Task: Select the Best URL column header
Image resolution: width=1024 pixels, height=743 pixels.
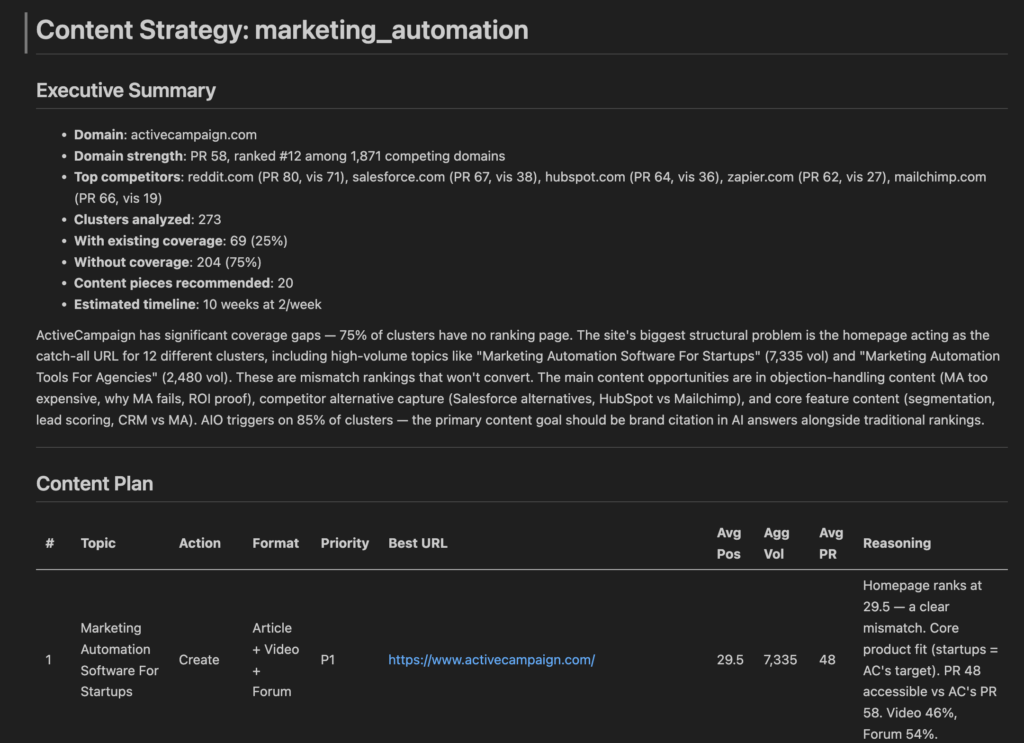Action: pyautogui.click(x=418, y=543)
